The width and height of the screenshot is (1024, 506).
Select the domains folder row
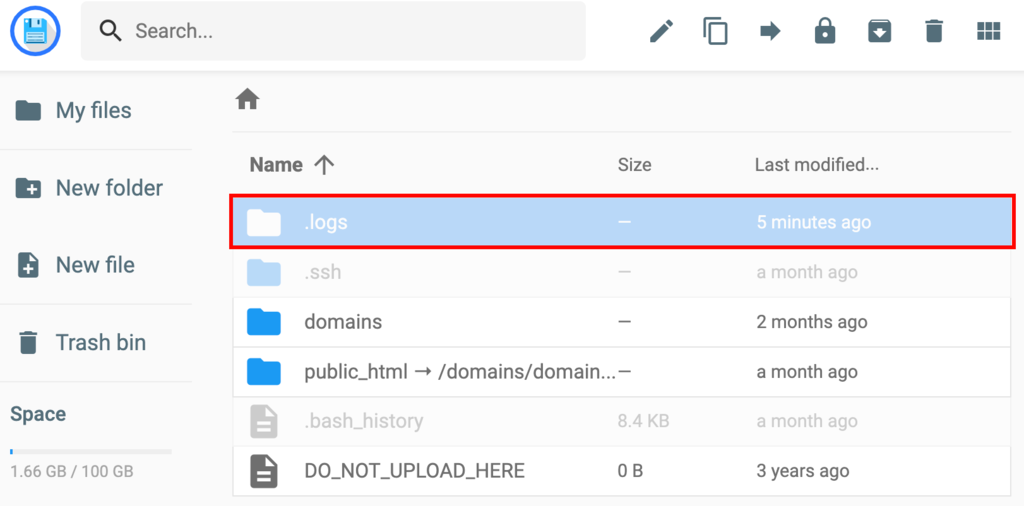coord(343,322)
